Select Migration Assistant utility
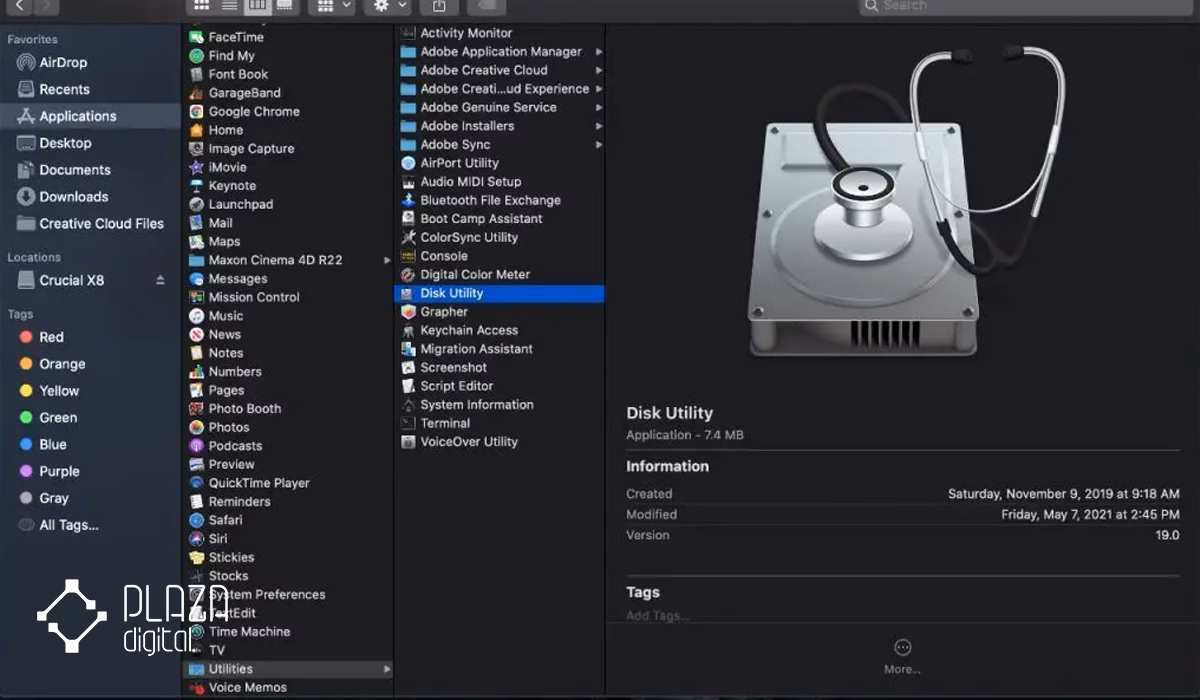This screenshot has width=1200, height=700. tap(476, 349)
